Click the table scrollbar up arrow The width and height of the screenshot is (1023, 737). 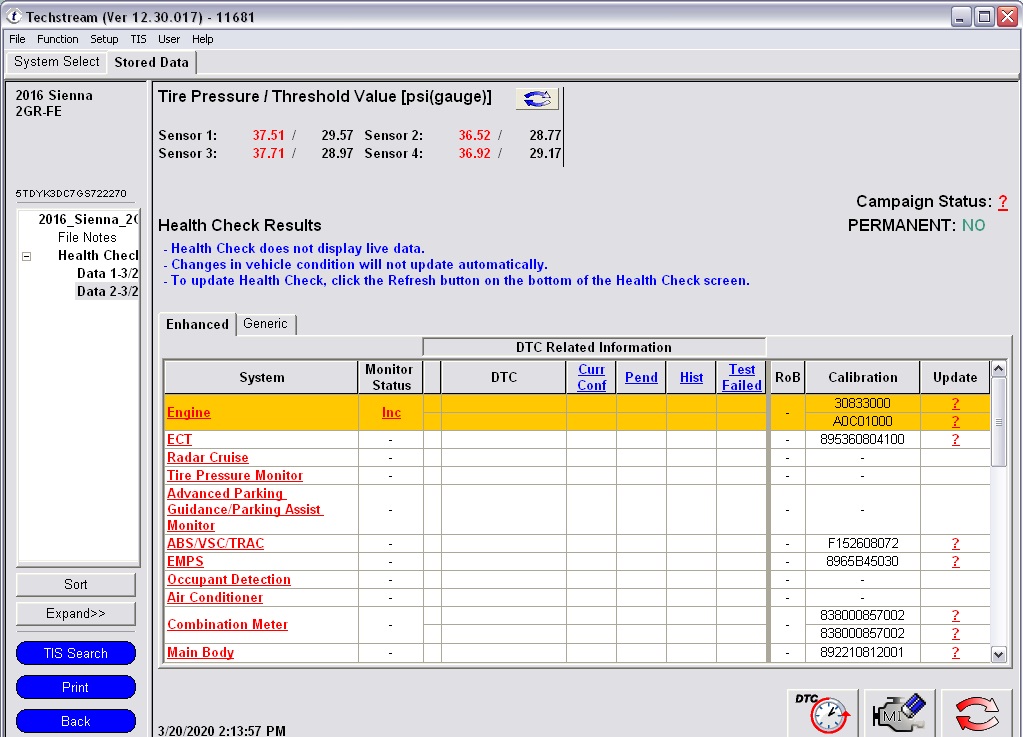(x=998, y=369)
